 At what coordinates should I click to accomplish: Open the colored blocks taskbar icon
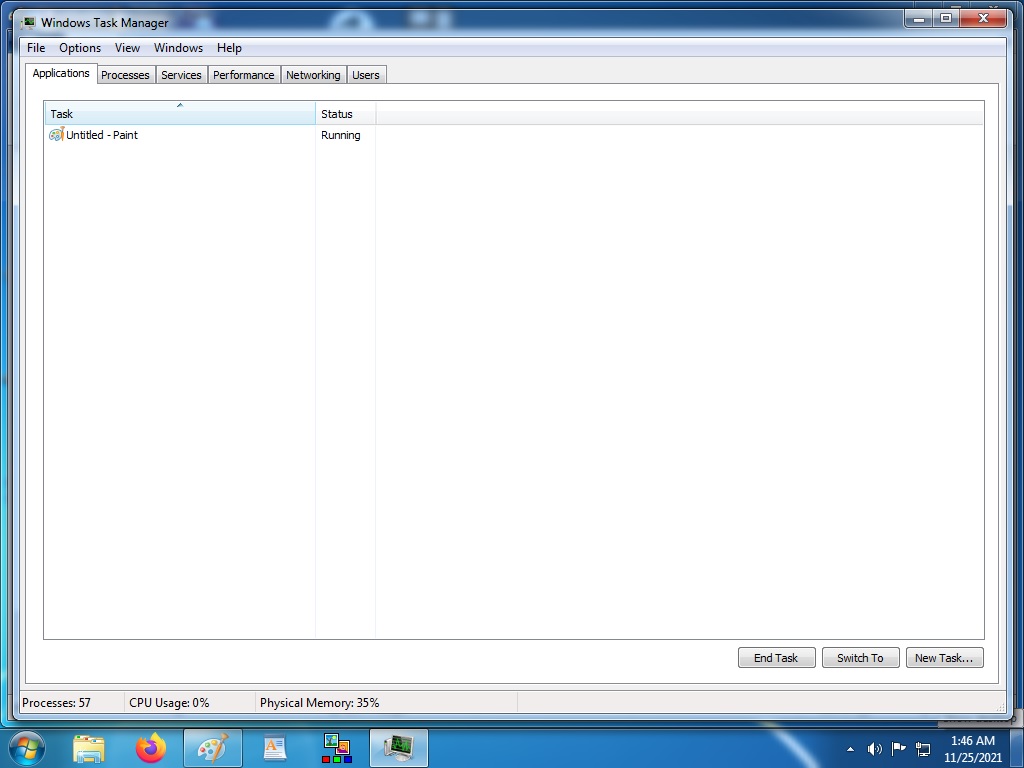[337, 748]
